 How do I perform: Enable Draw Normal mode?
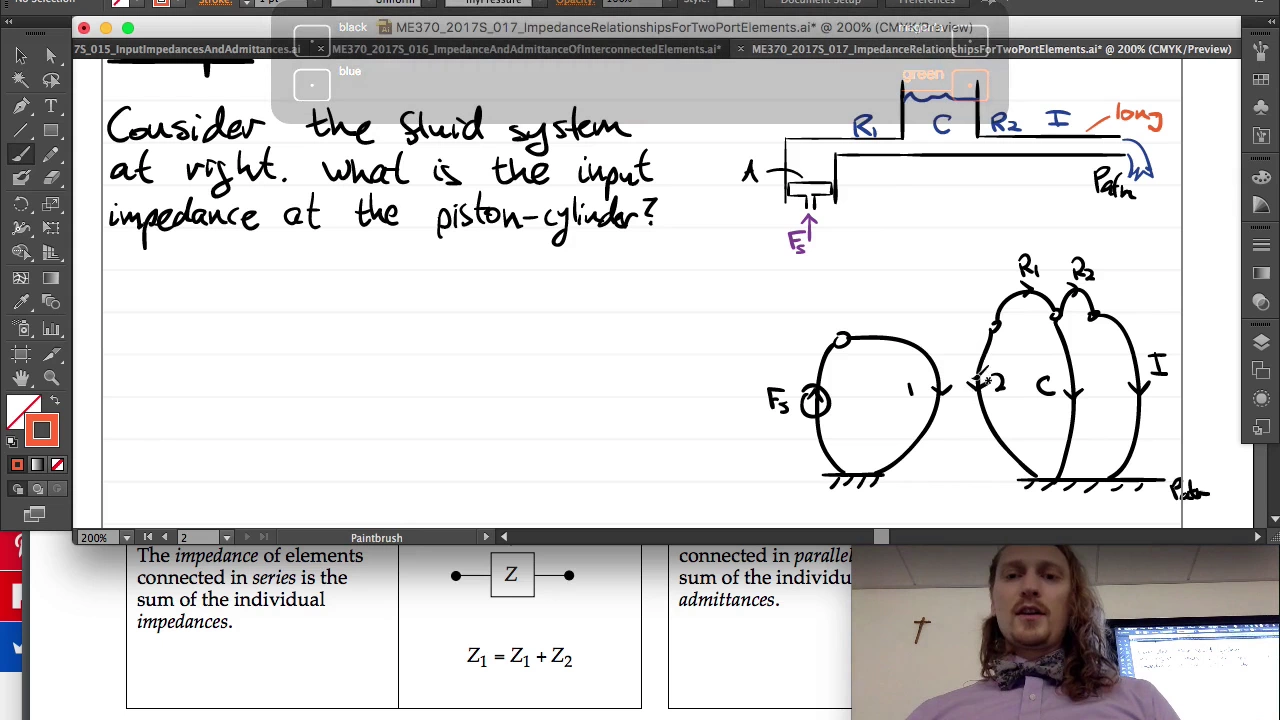point(17,489)
